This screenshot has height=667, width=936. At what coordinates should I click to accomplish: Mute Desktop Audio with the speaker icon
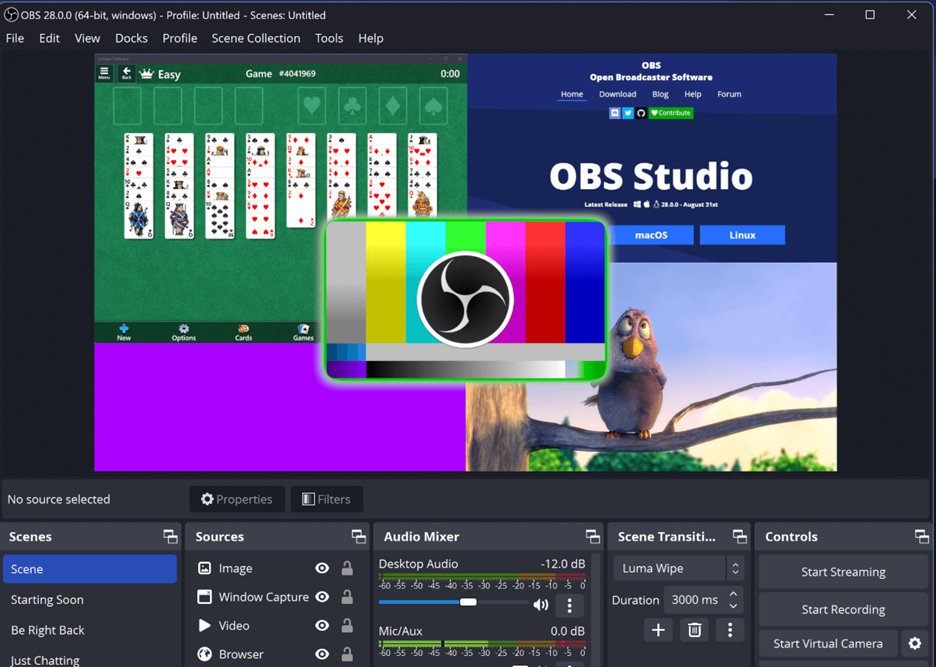(x=541, y=604)
